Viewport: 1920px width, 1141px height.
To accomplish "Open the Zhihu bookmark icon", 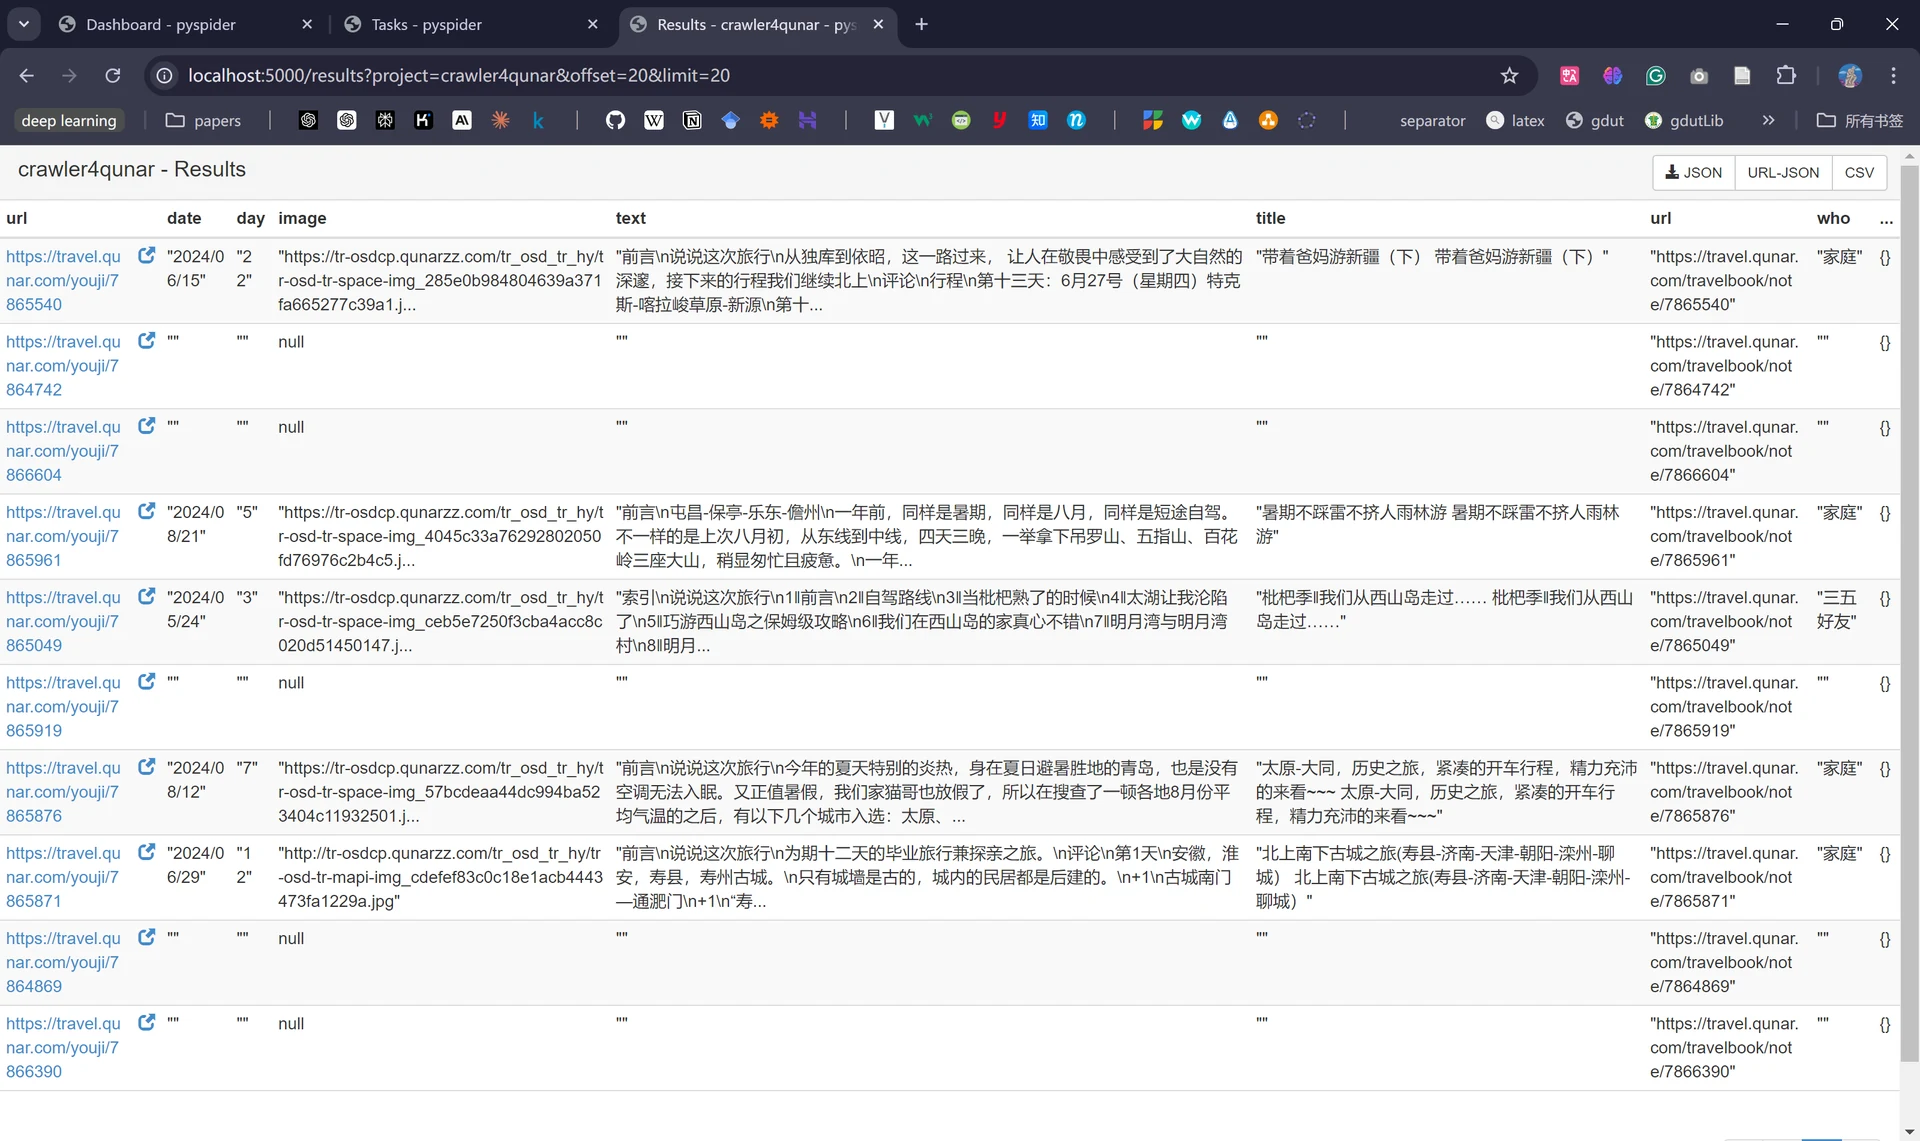I will pos(1038,120).
